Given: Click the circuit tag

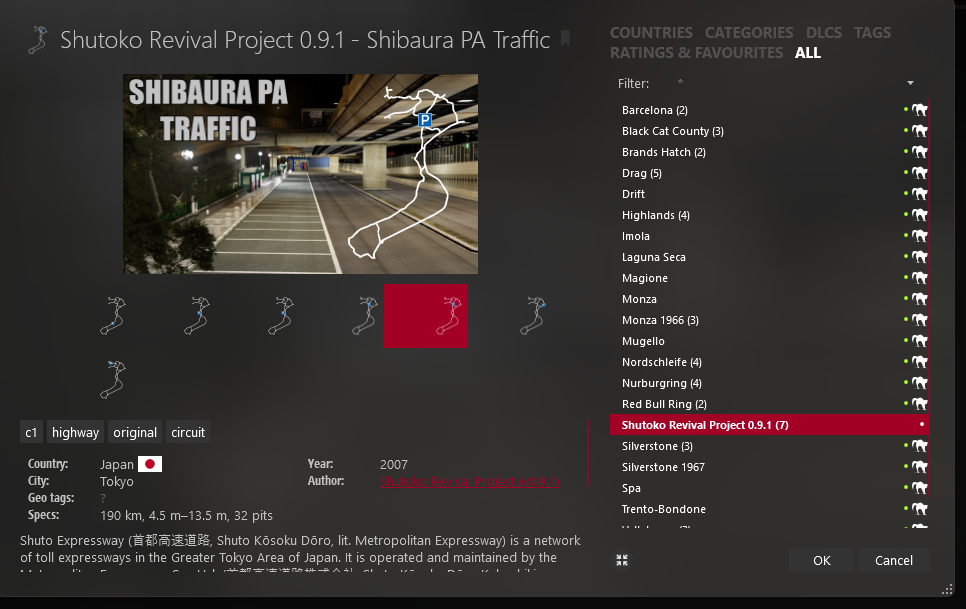Looking at the screenshot, I should point(188,432).
